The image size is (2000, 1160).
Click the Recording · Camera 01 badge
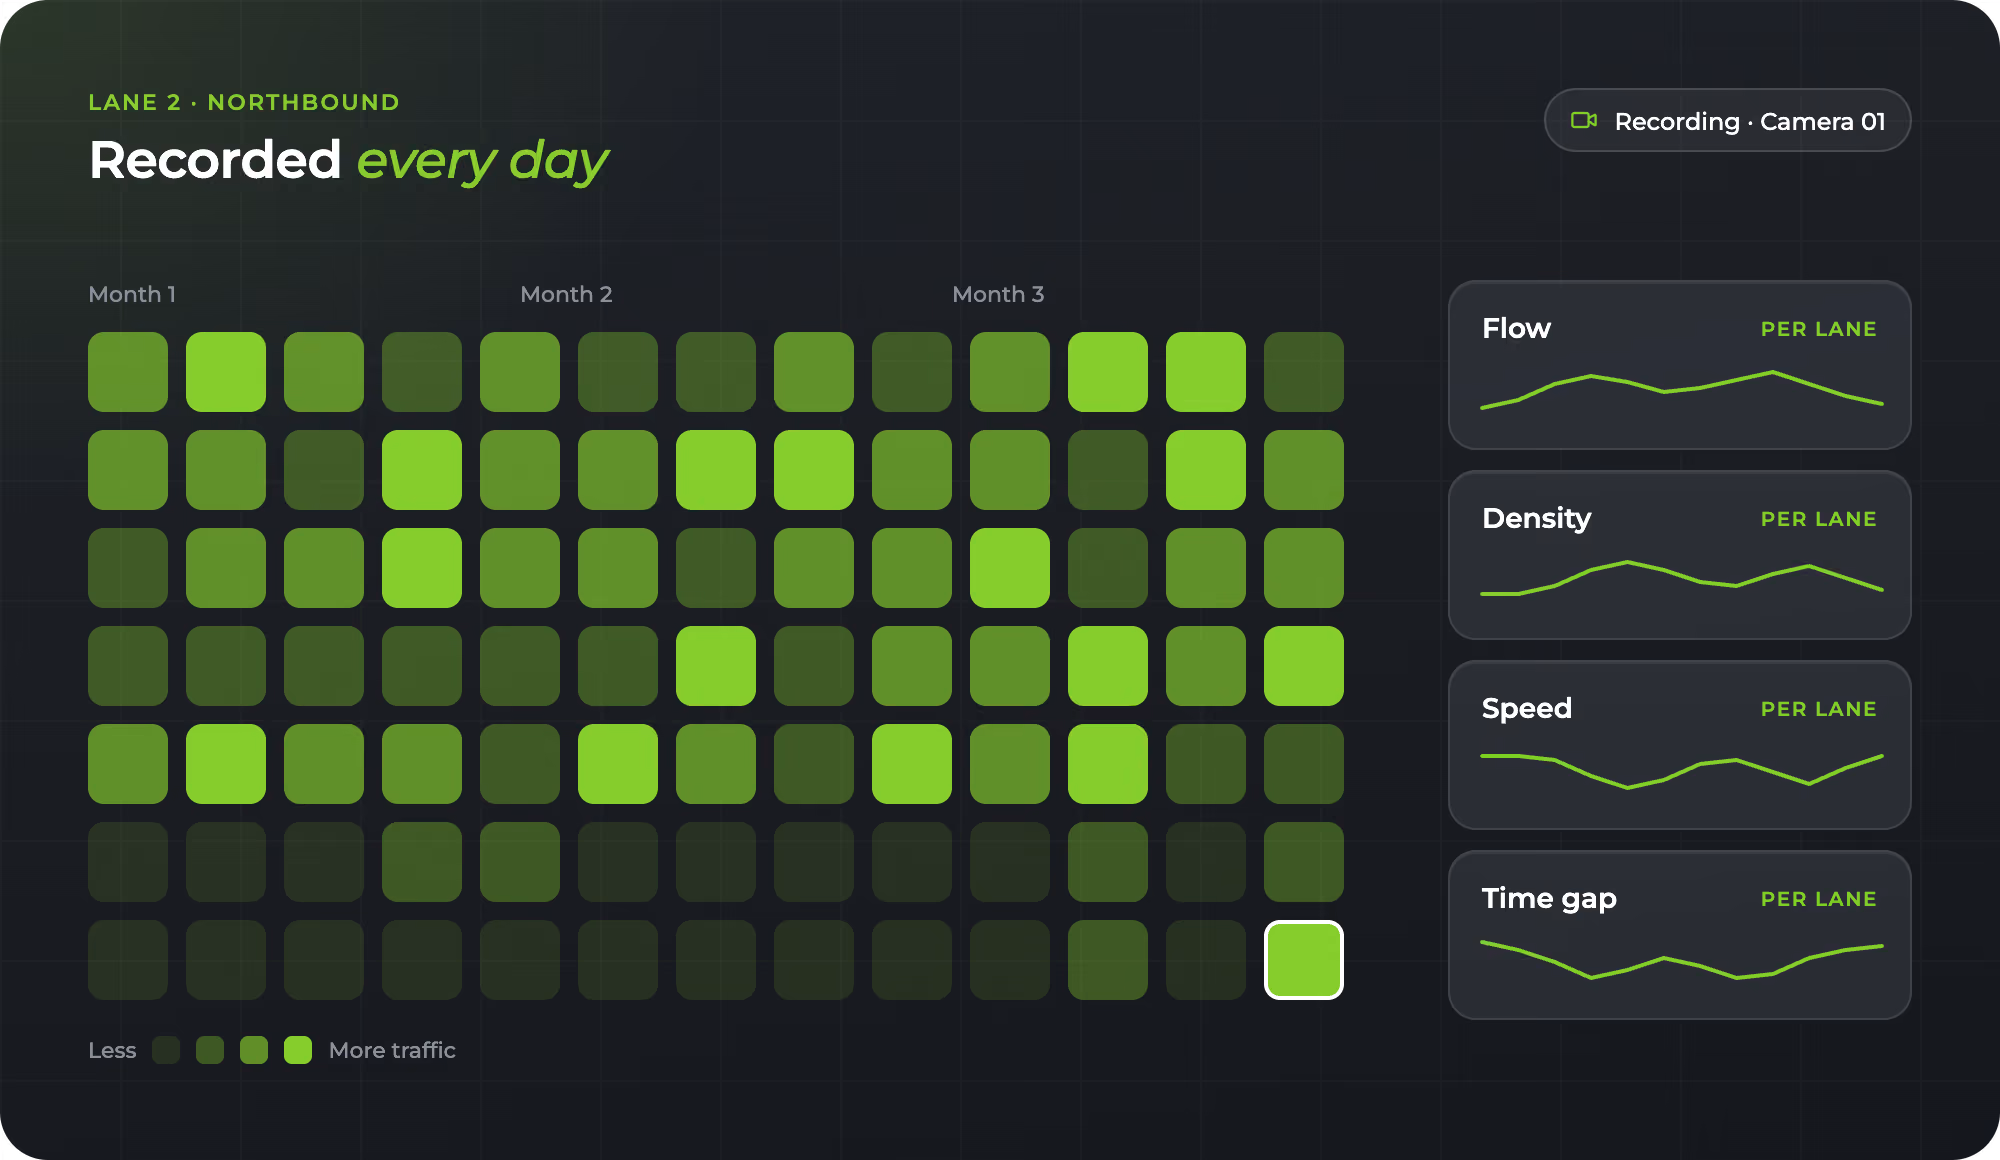tap(1727, 120)
